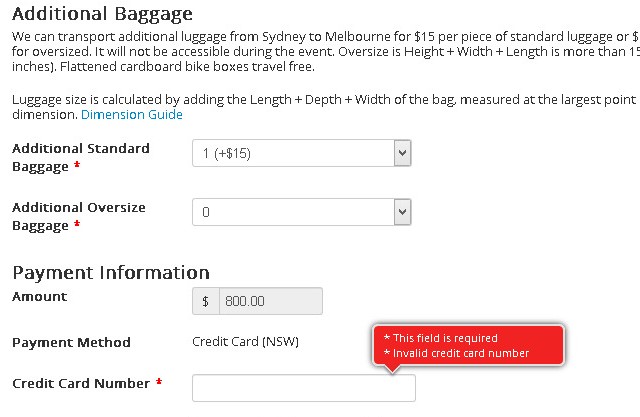Viewport: 640px width, 417px height.
Task: Expand the Additional Standard Baggage dropdown
Action: 301,153
